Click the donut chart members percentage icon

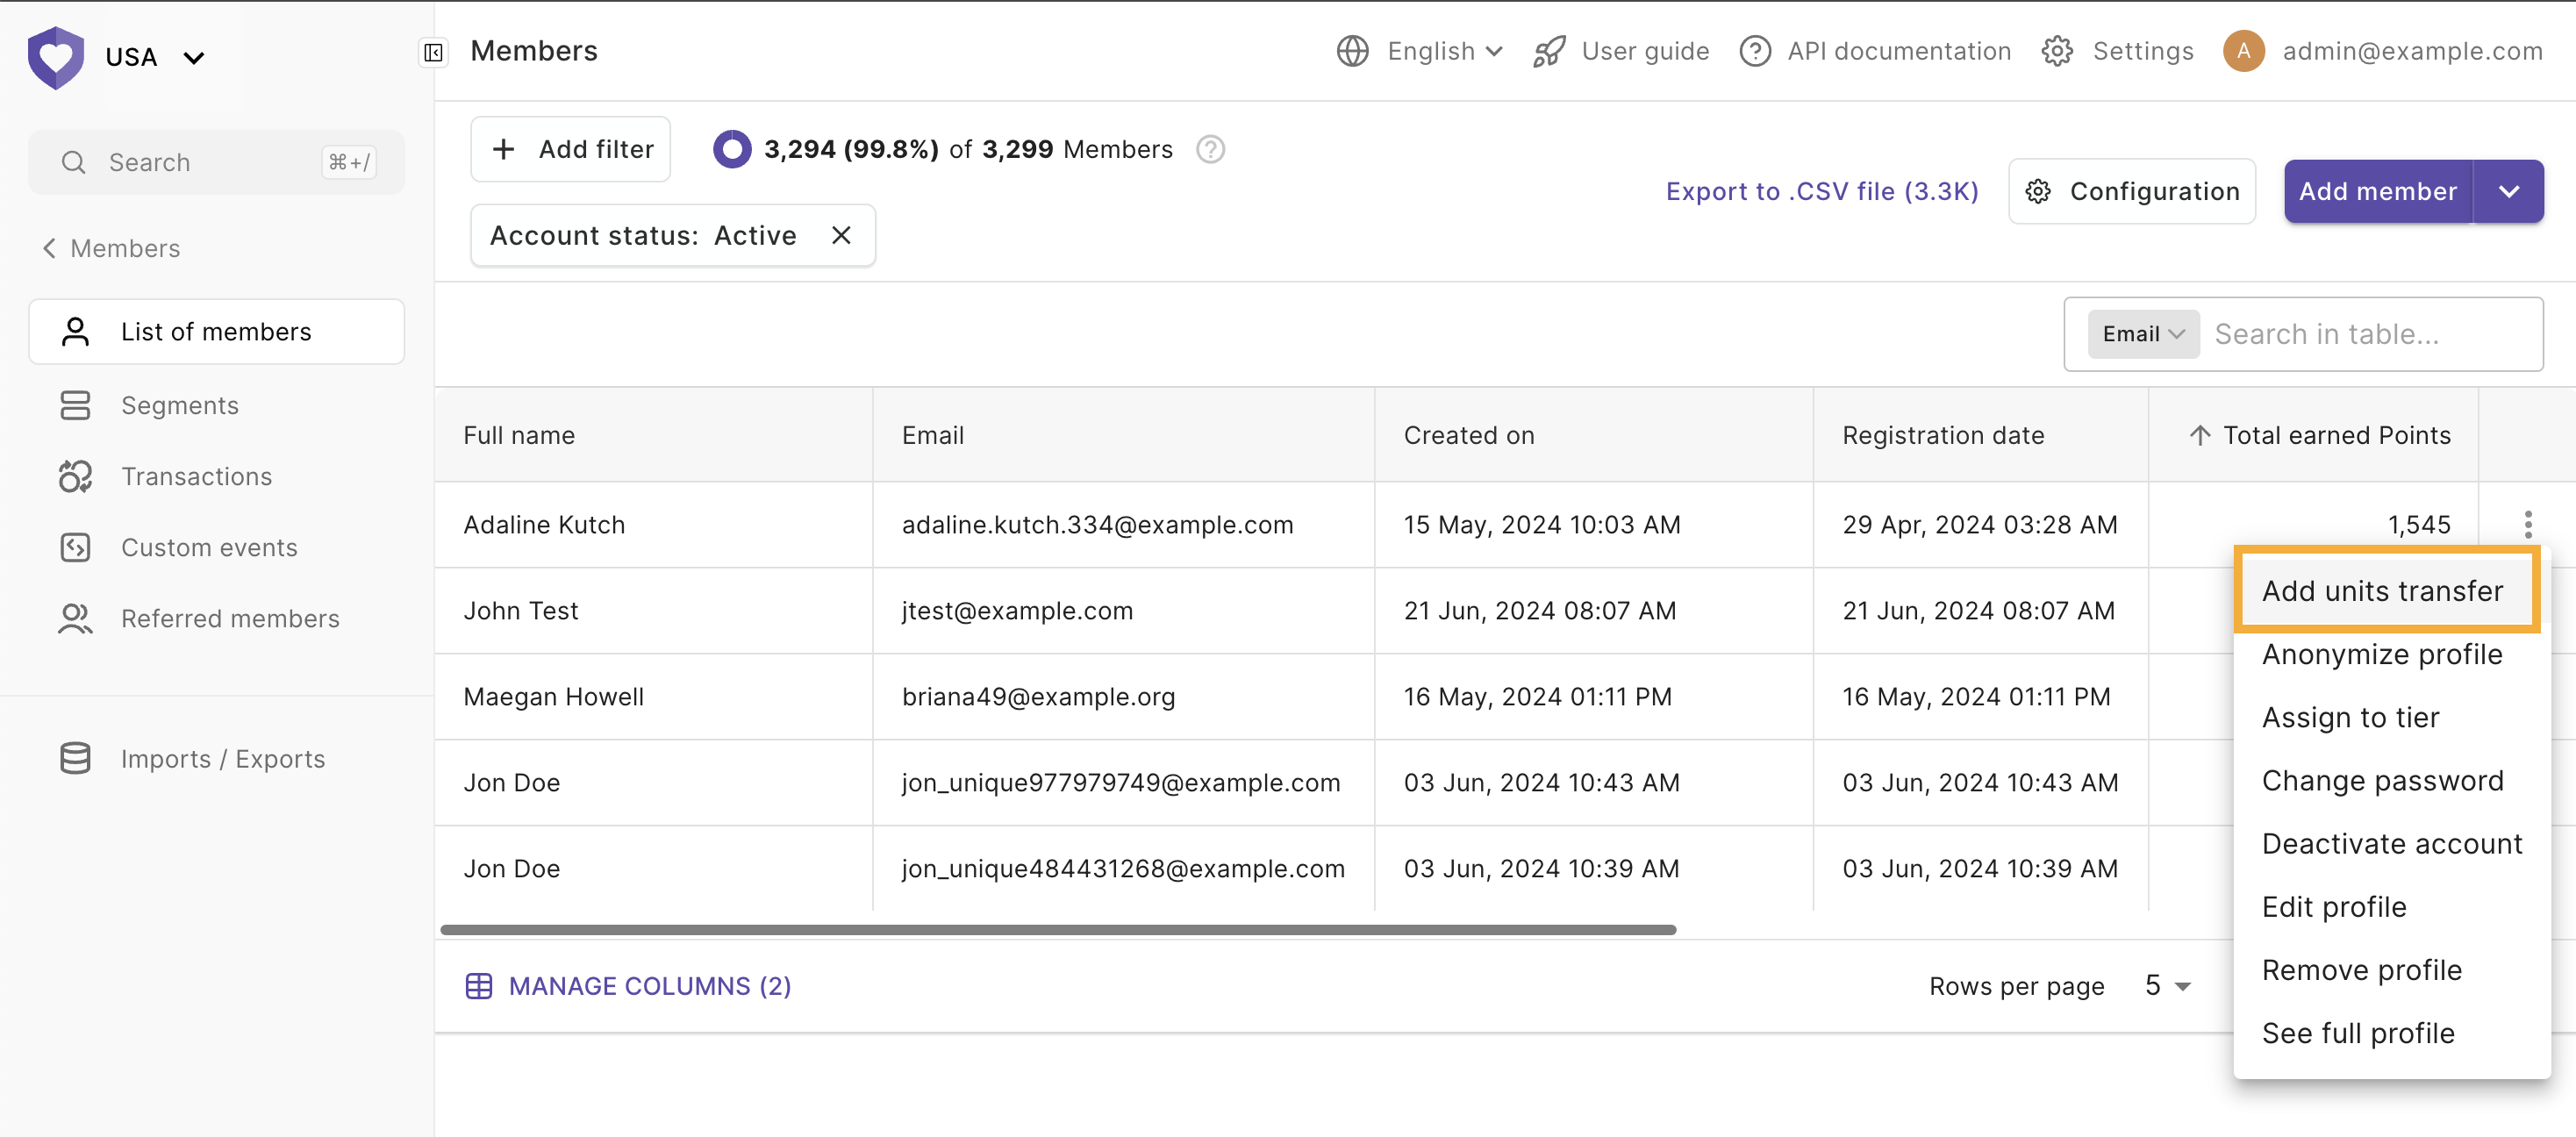pyautogui.click(x=732, y=149)
